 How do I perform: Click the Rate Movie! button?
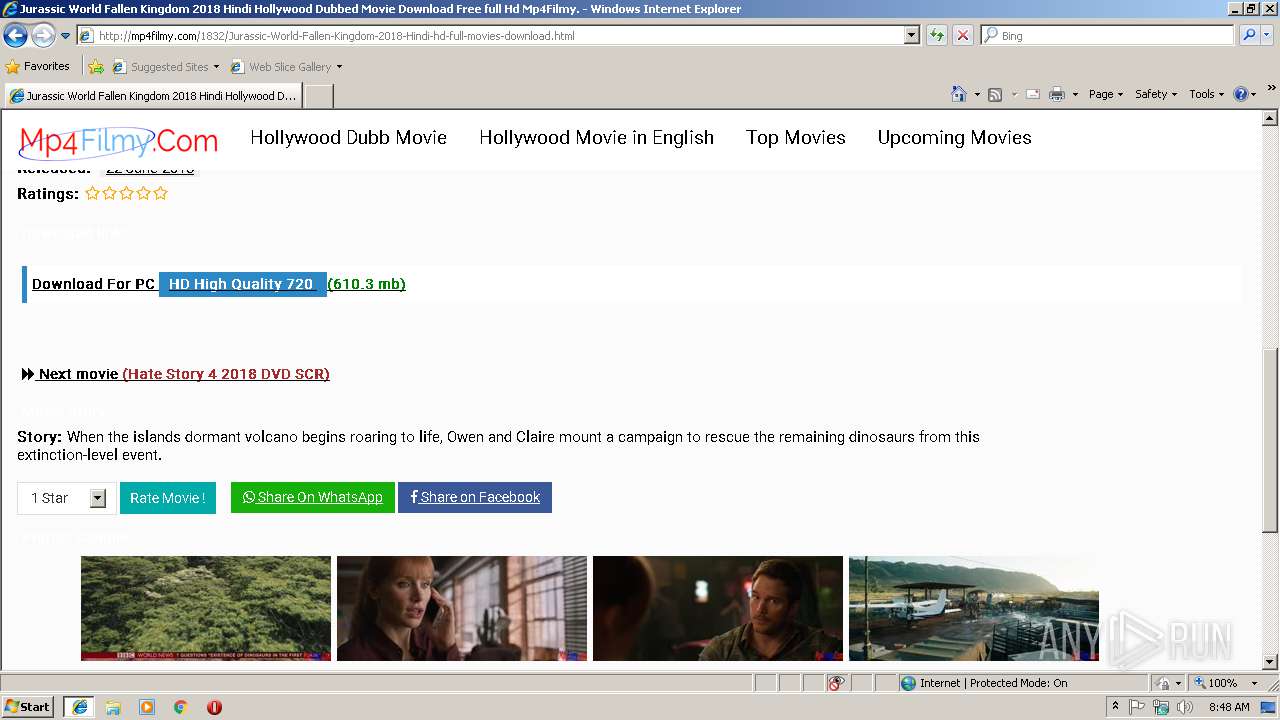[168, 498]
